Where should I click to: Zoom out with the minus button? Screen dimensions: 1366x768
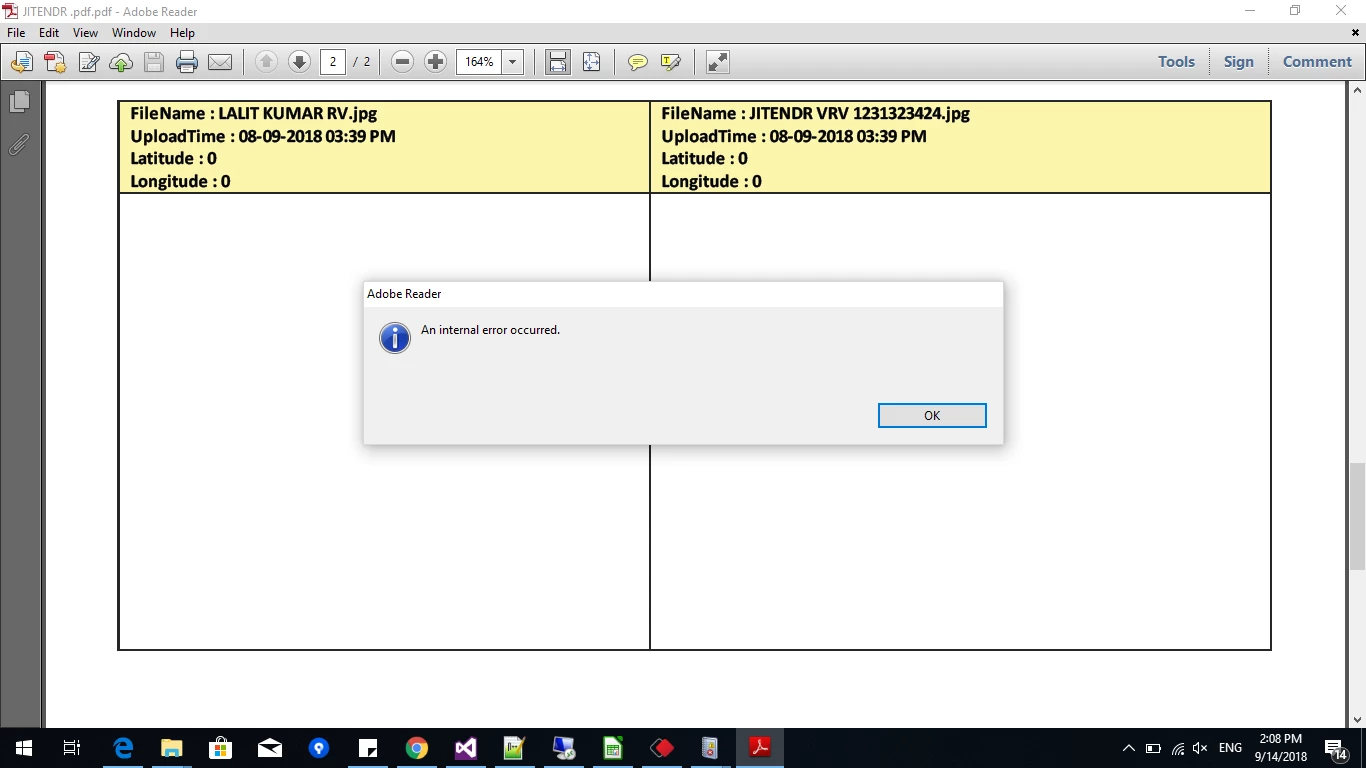pos(402,62)
